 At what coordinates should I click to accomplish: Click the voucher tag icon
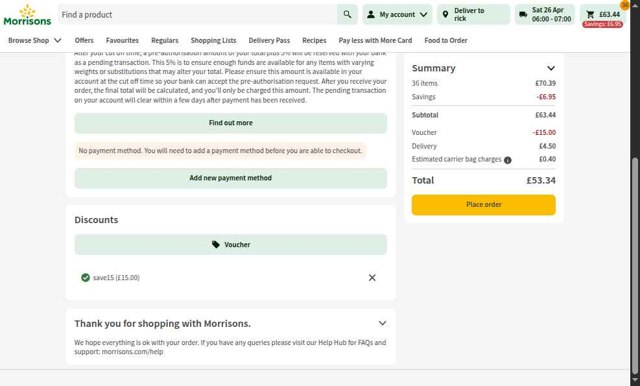coord(216,244)
